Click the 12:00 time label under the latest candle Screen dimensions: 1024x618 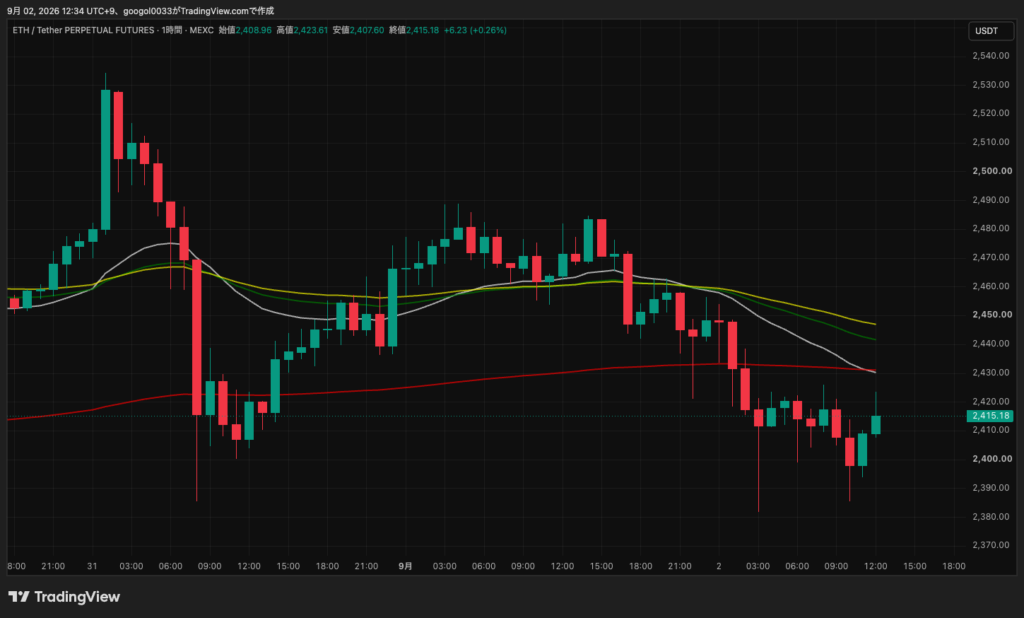pyautogui.click(x=875, y=566)
